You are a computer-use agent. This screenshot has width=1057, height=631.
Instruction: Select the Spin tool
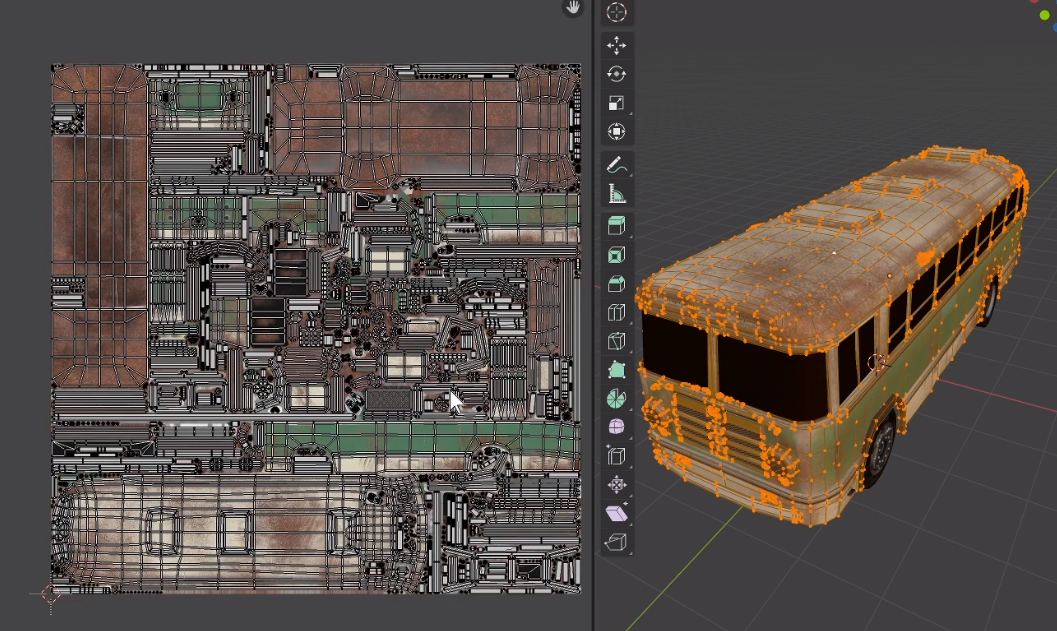pyautogui.click(x=616, y=398)
